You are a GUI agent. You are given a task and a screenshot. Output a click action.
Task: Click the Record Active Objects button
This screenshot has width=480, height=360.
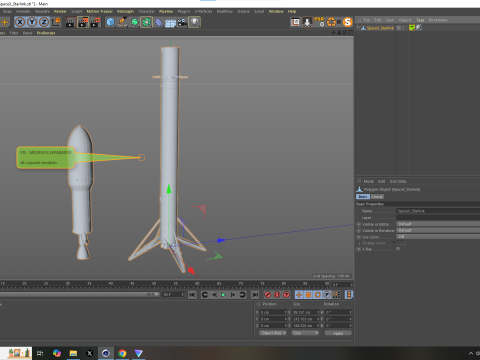[x=267, y=295]
